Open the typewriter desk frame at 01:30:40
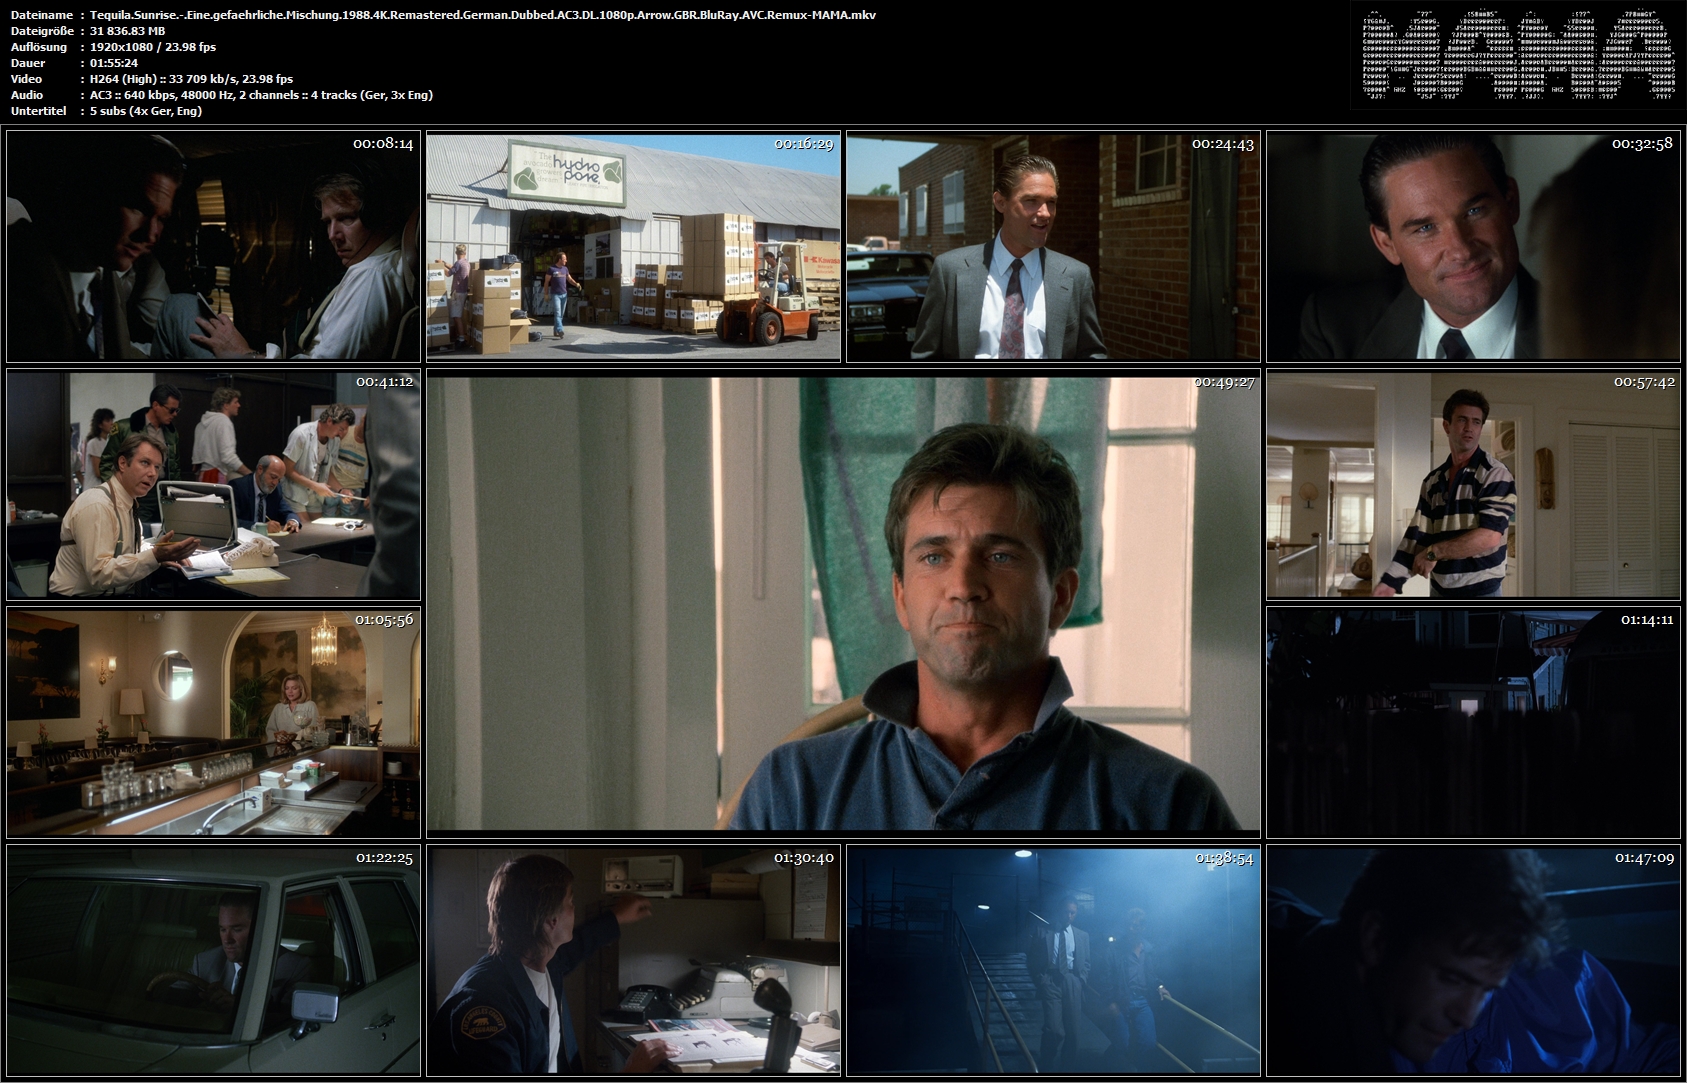 point(633,960)
